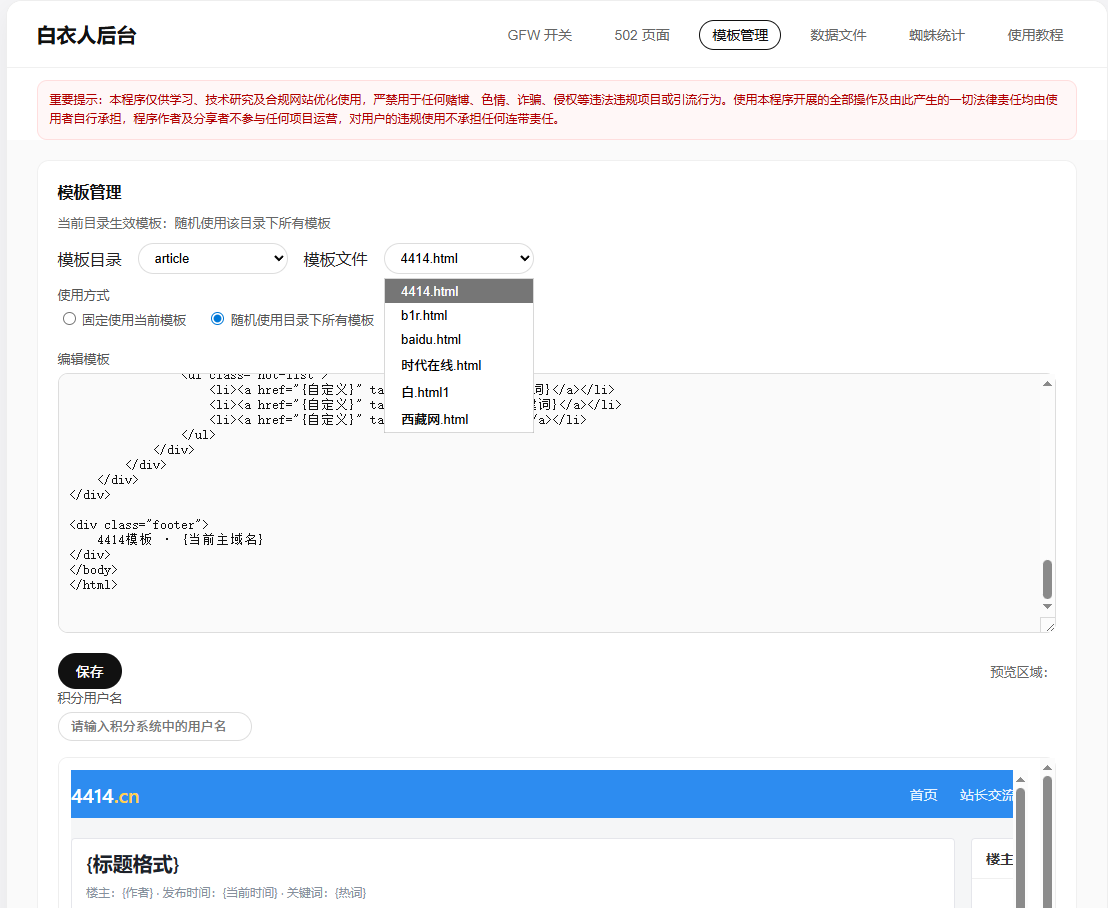
Task: Click the textarea resize handle
Action: pyautogui.click(x=1047, y=625)
